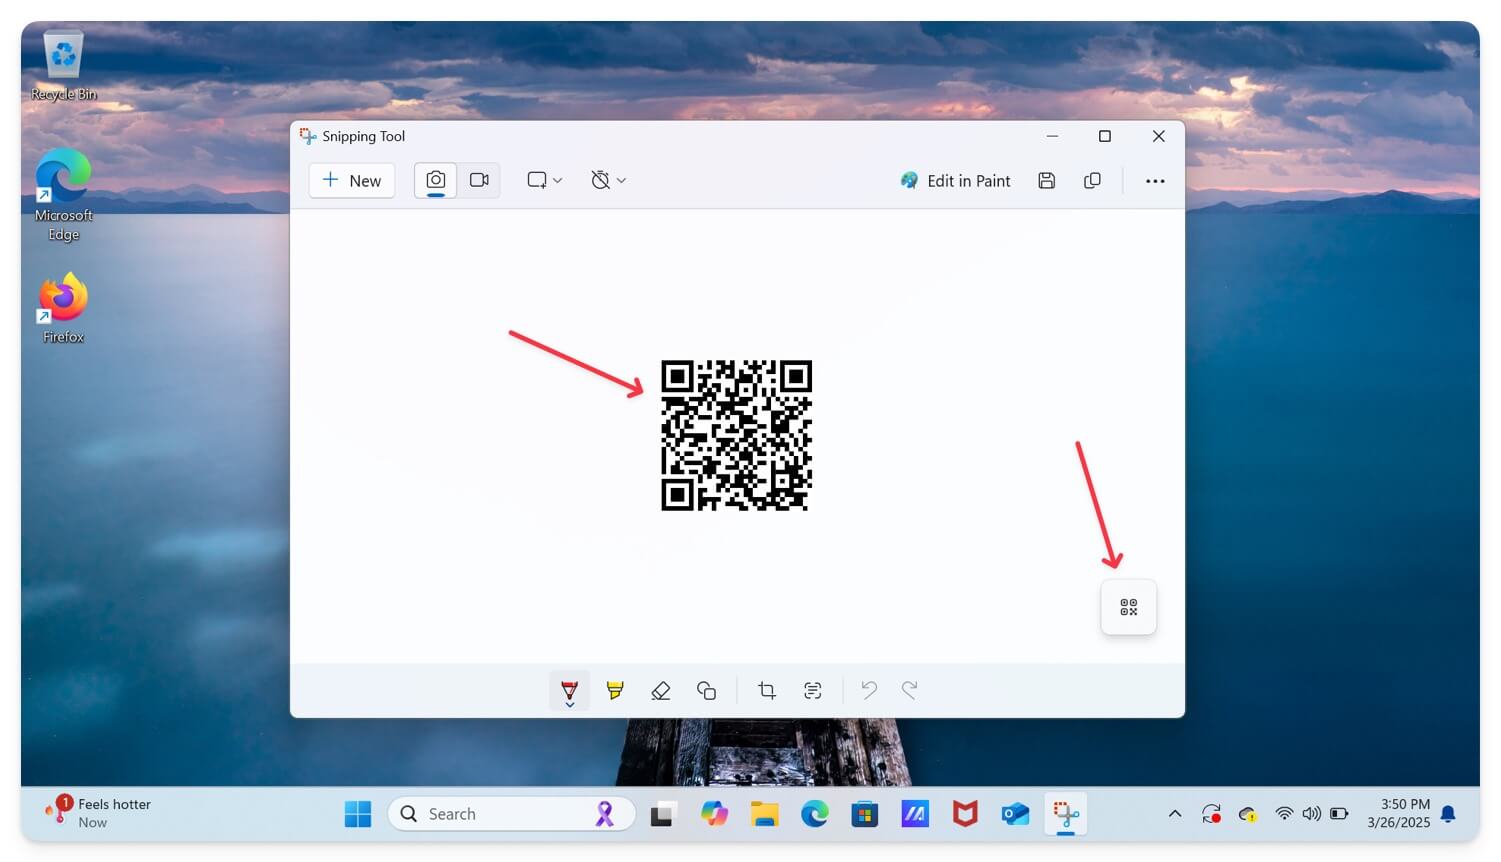The width and height of the screenshot is (1501, 862).
Task: Click the sync status tray icon
Action: coord(1212,814)
